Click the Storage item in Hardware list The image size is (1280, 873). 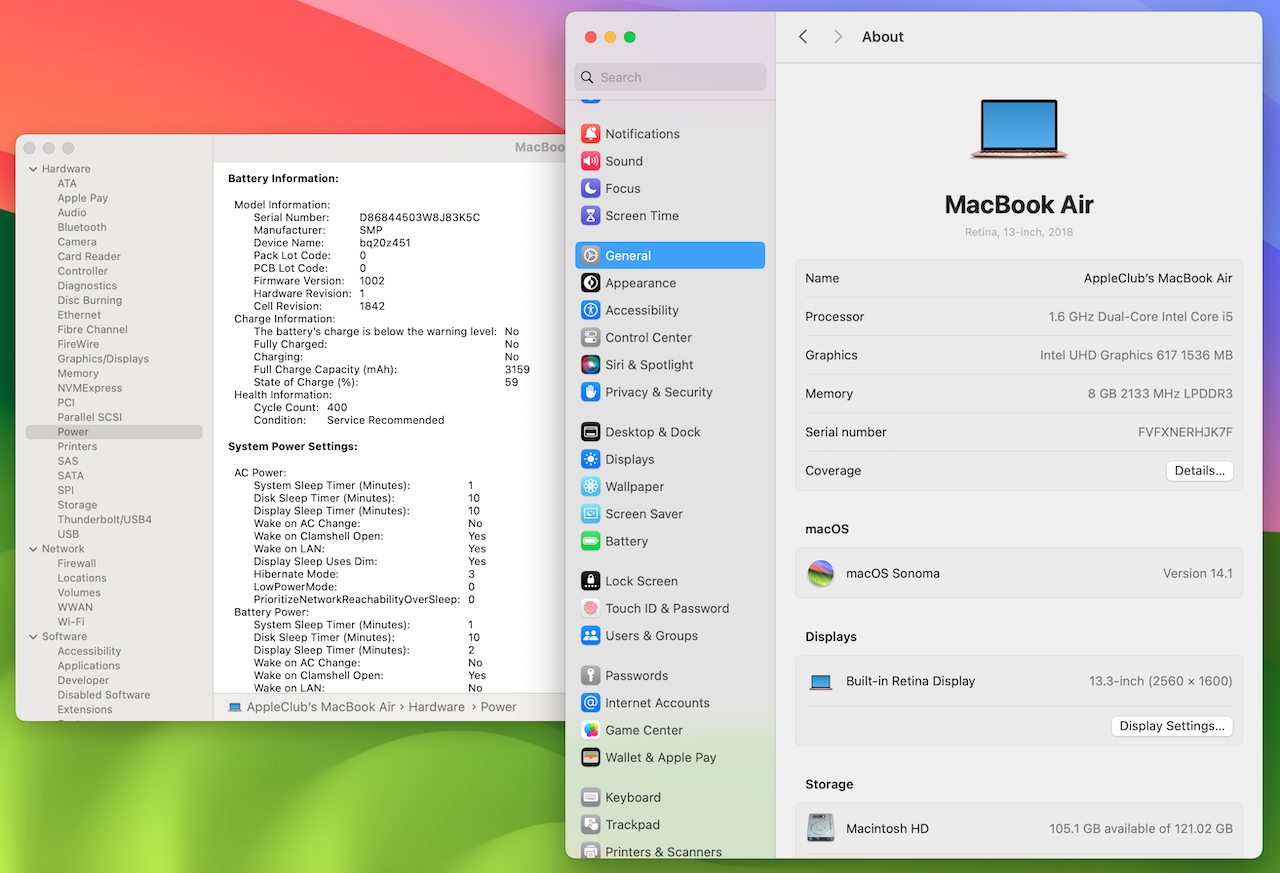point(77,505)
